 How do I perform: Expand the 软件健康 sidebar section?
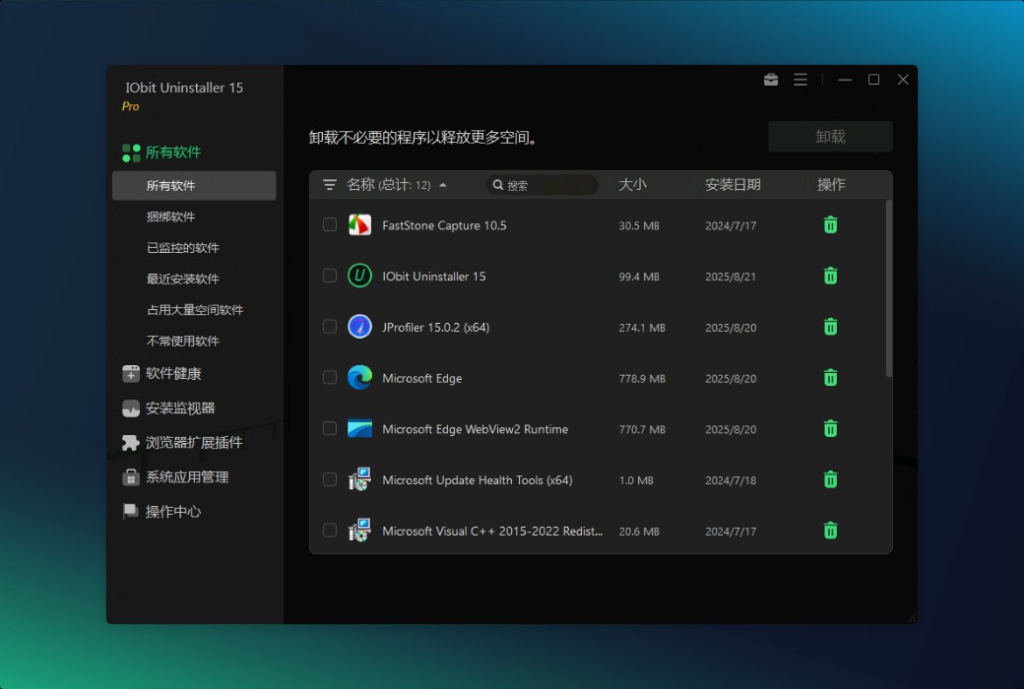173,374
